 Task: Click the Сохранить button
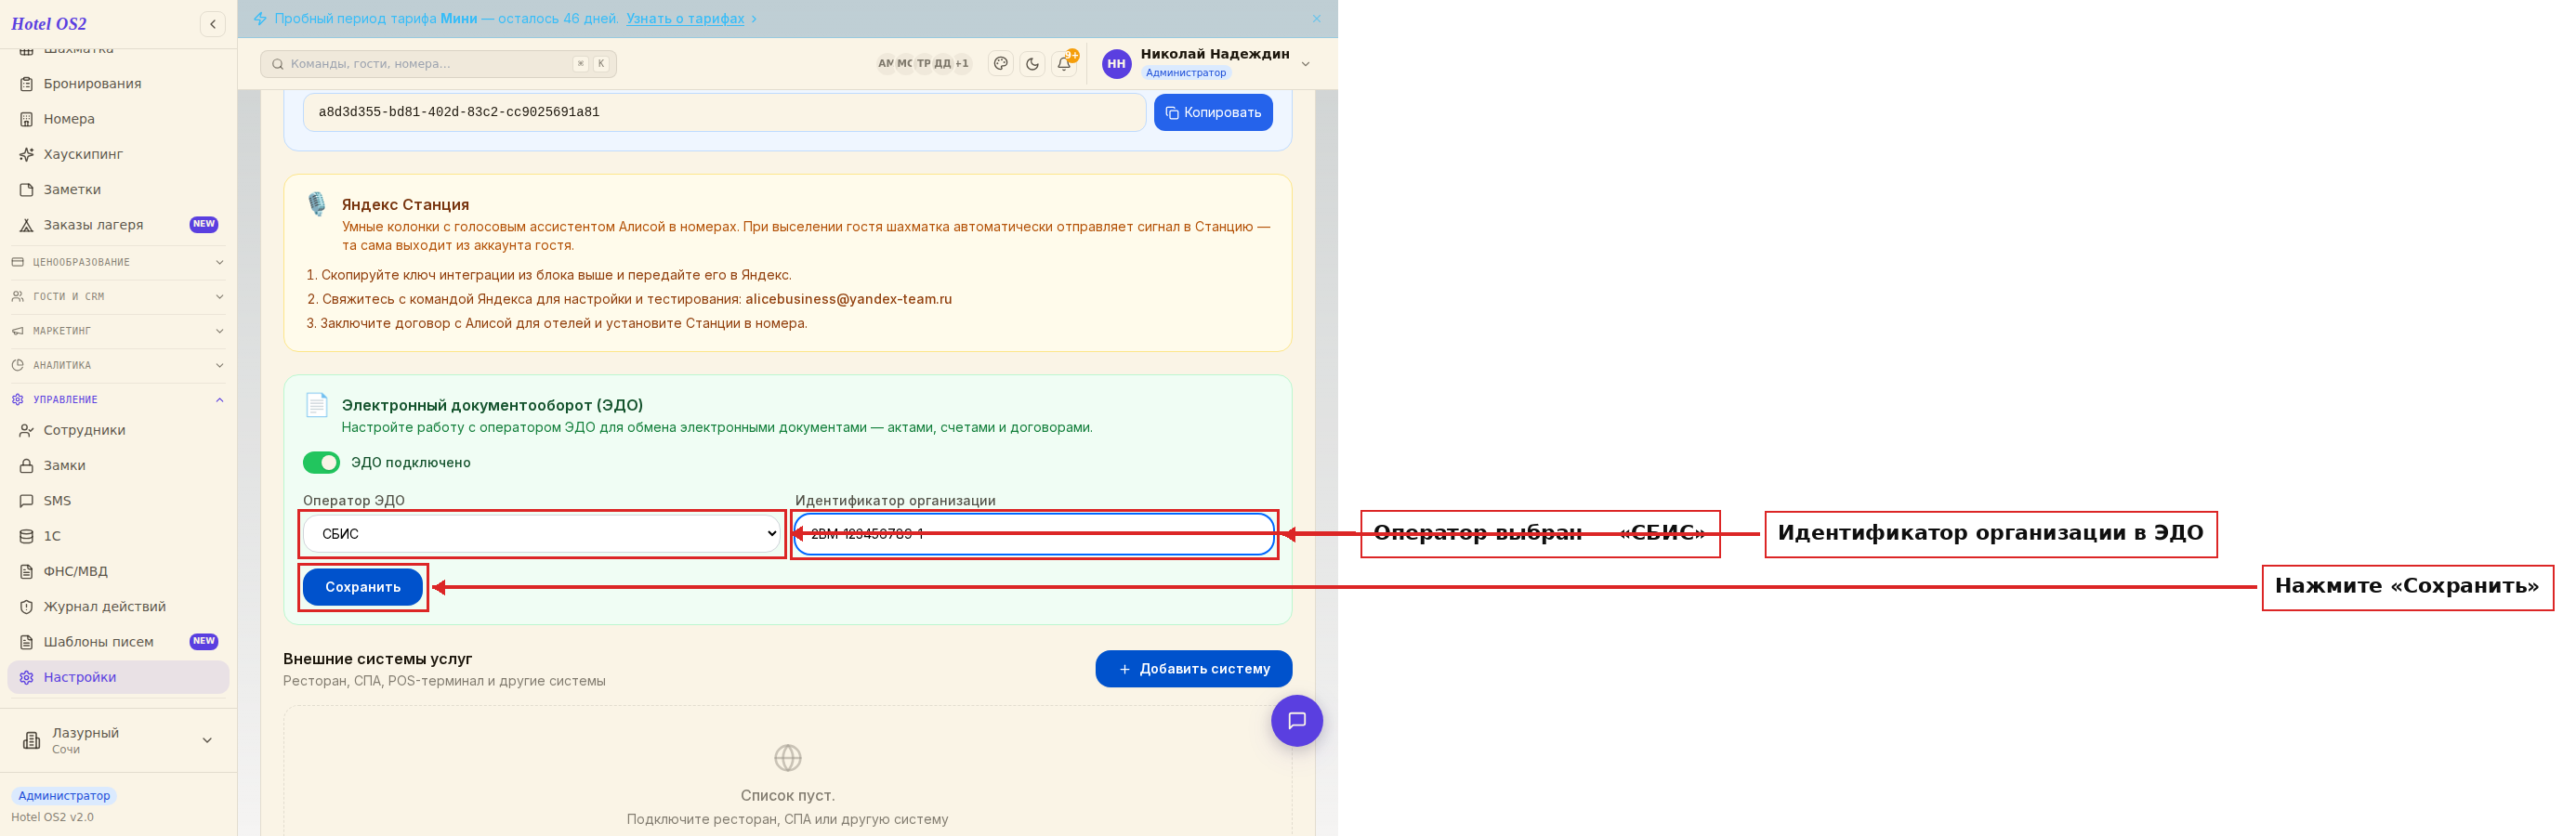(363, 587)
